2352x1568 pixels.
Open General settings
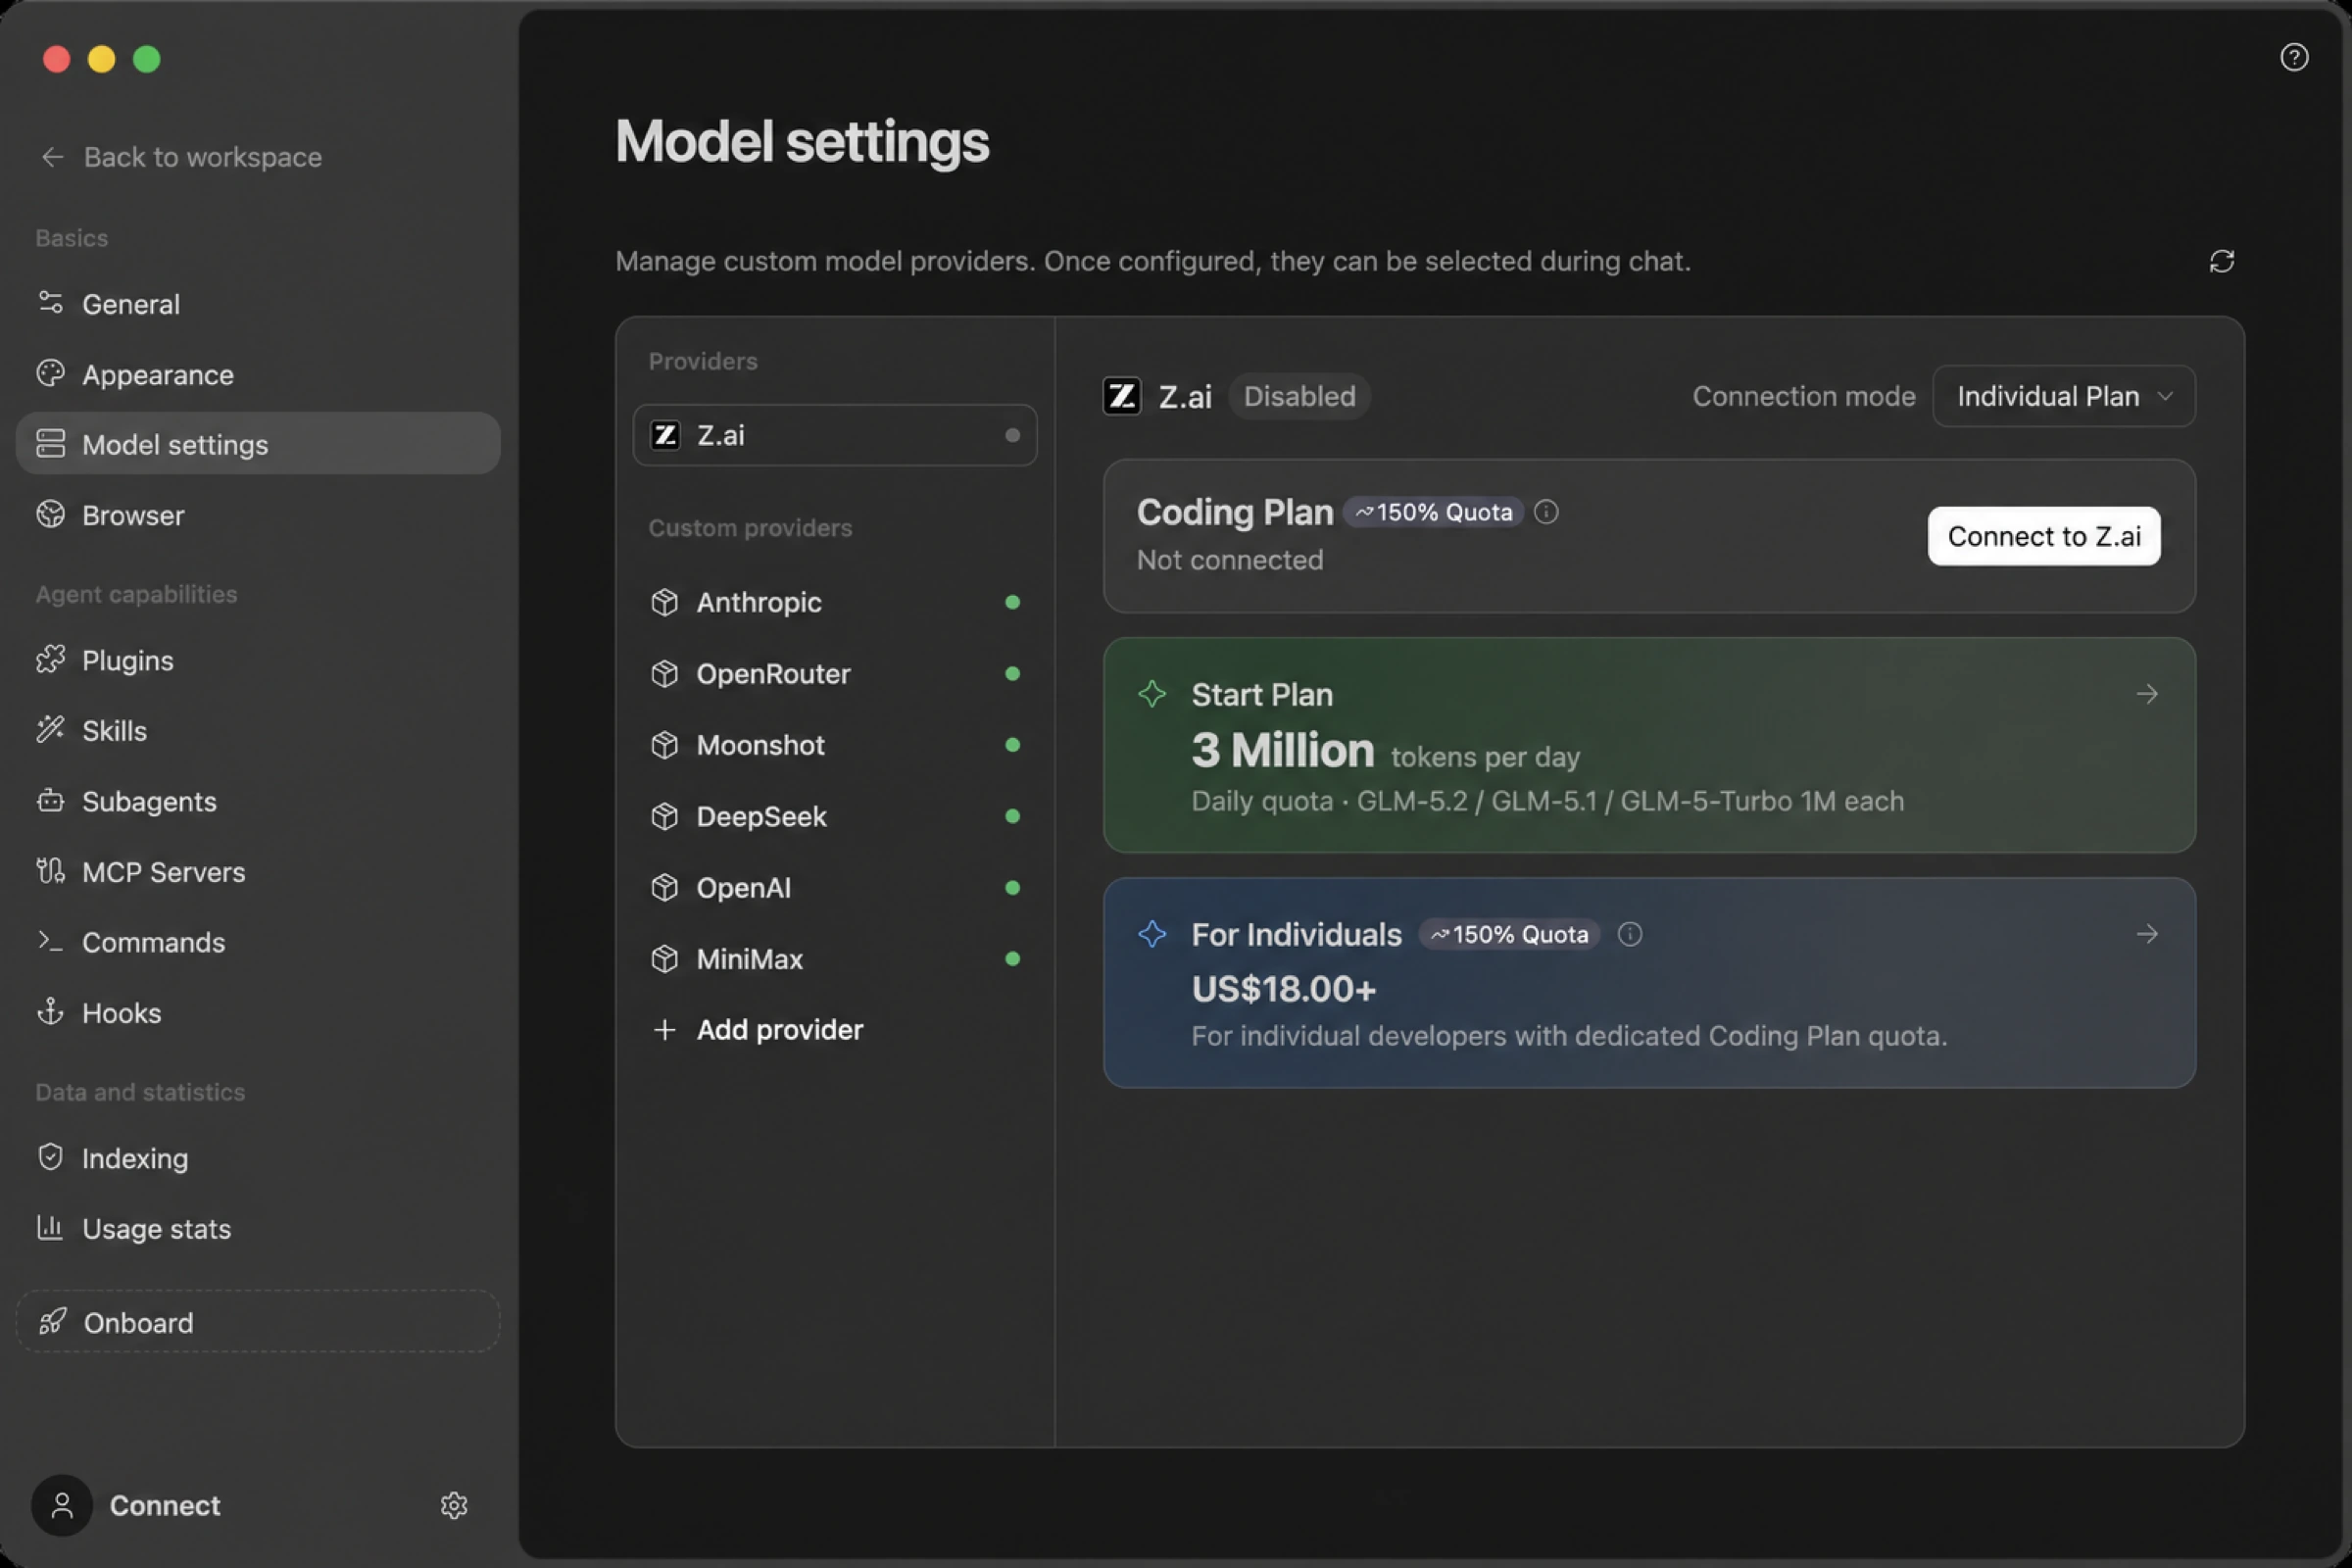click(x=258, y=303)
